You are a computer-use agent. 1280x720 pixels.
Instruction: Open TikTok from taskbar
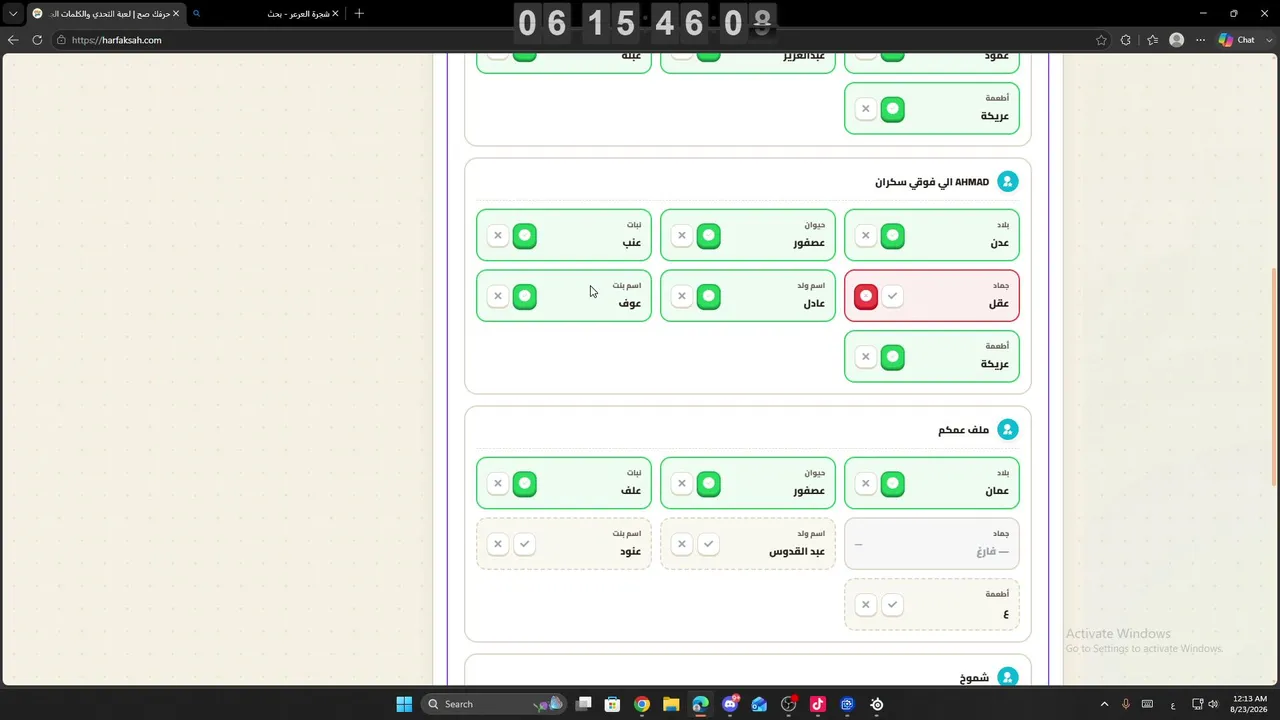818,704
